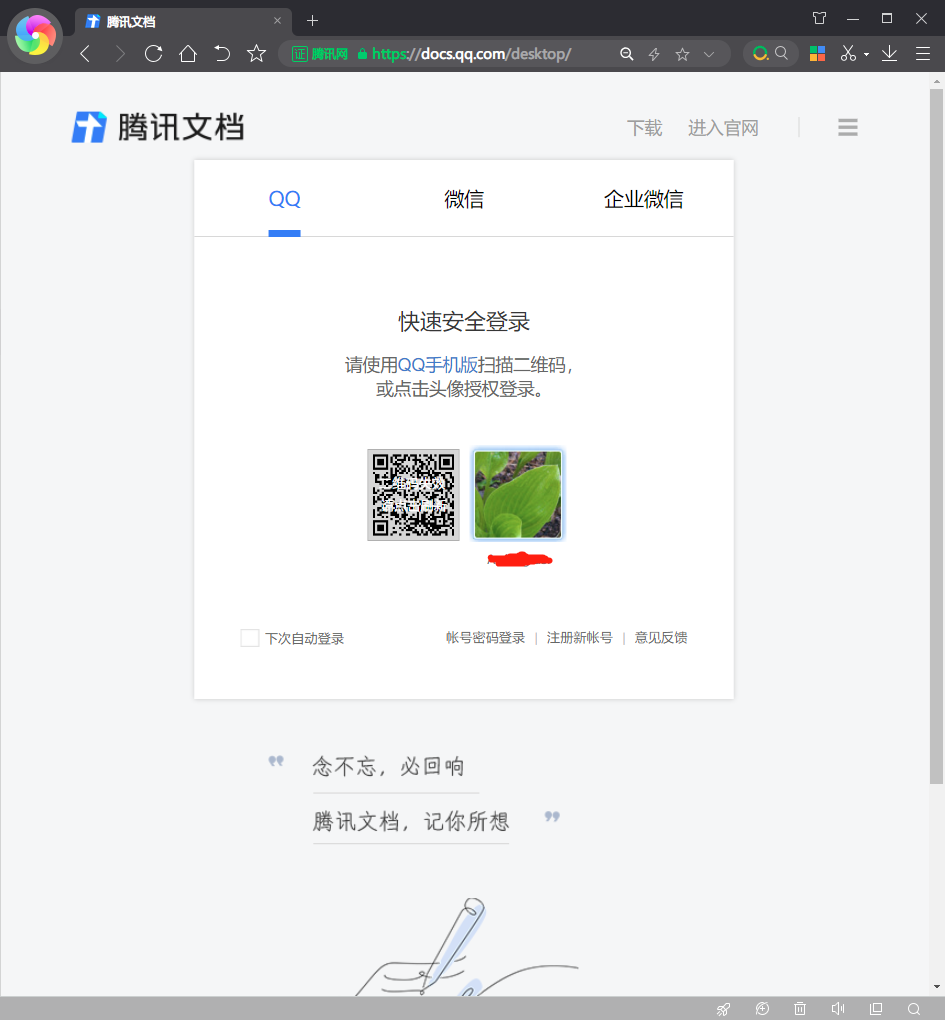Click the scrollbar down arrow
Screen dimensions: 945x1020
click(x=937, y=987)
